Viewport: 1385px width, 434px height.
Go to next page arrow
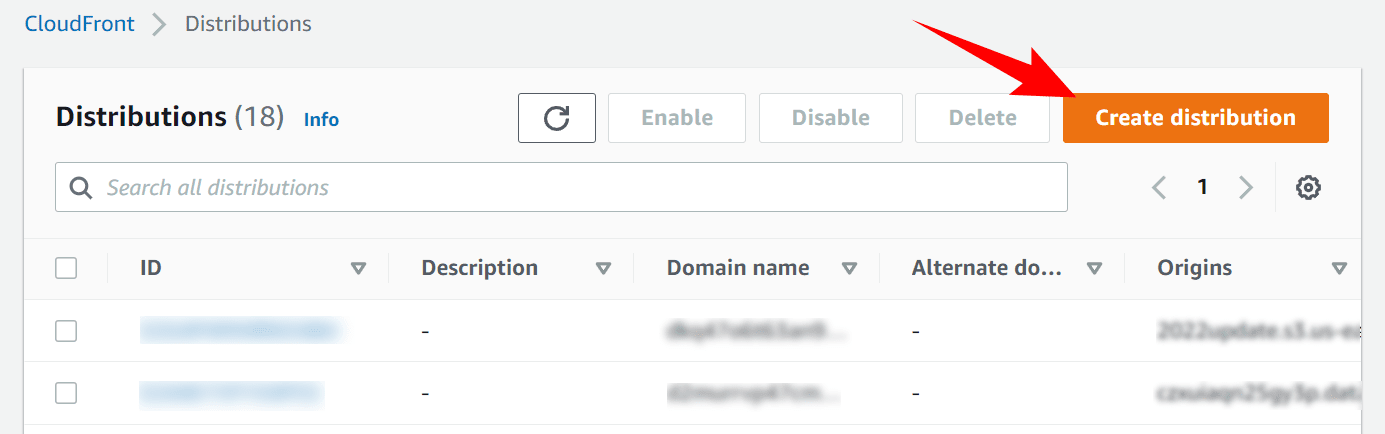pyautogui.click(x=1246, y=187)
